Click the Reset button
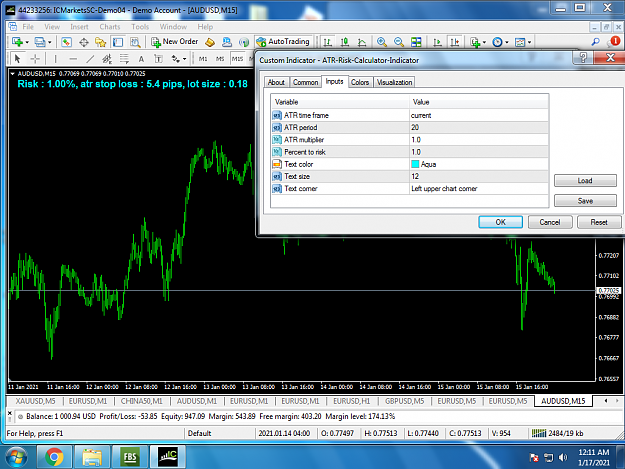Image resolution: width=625 pixels, height=469 pixels. 599,222
